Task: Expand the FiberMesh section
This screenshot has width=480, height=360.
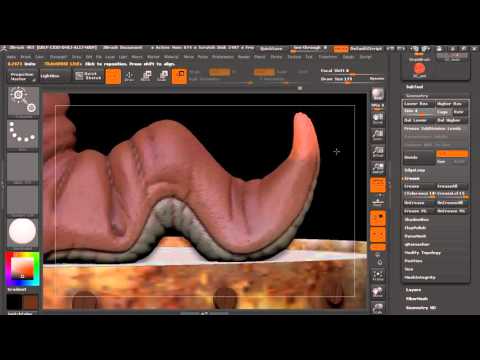Action: click(417, 299)
